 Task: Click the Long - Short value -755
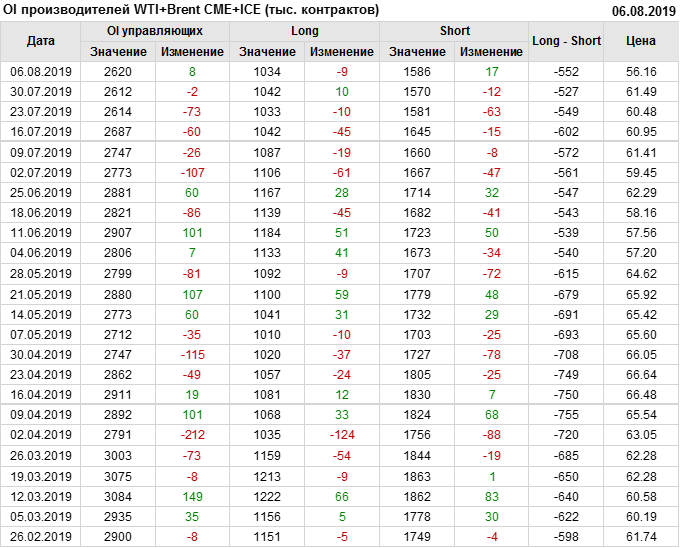click(566, 414)
